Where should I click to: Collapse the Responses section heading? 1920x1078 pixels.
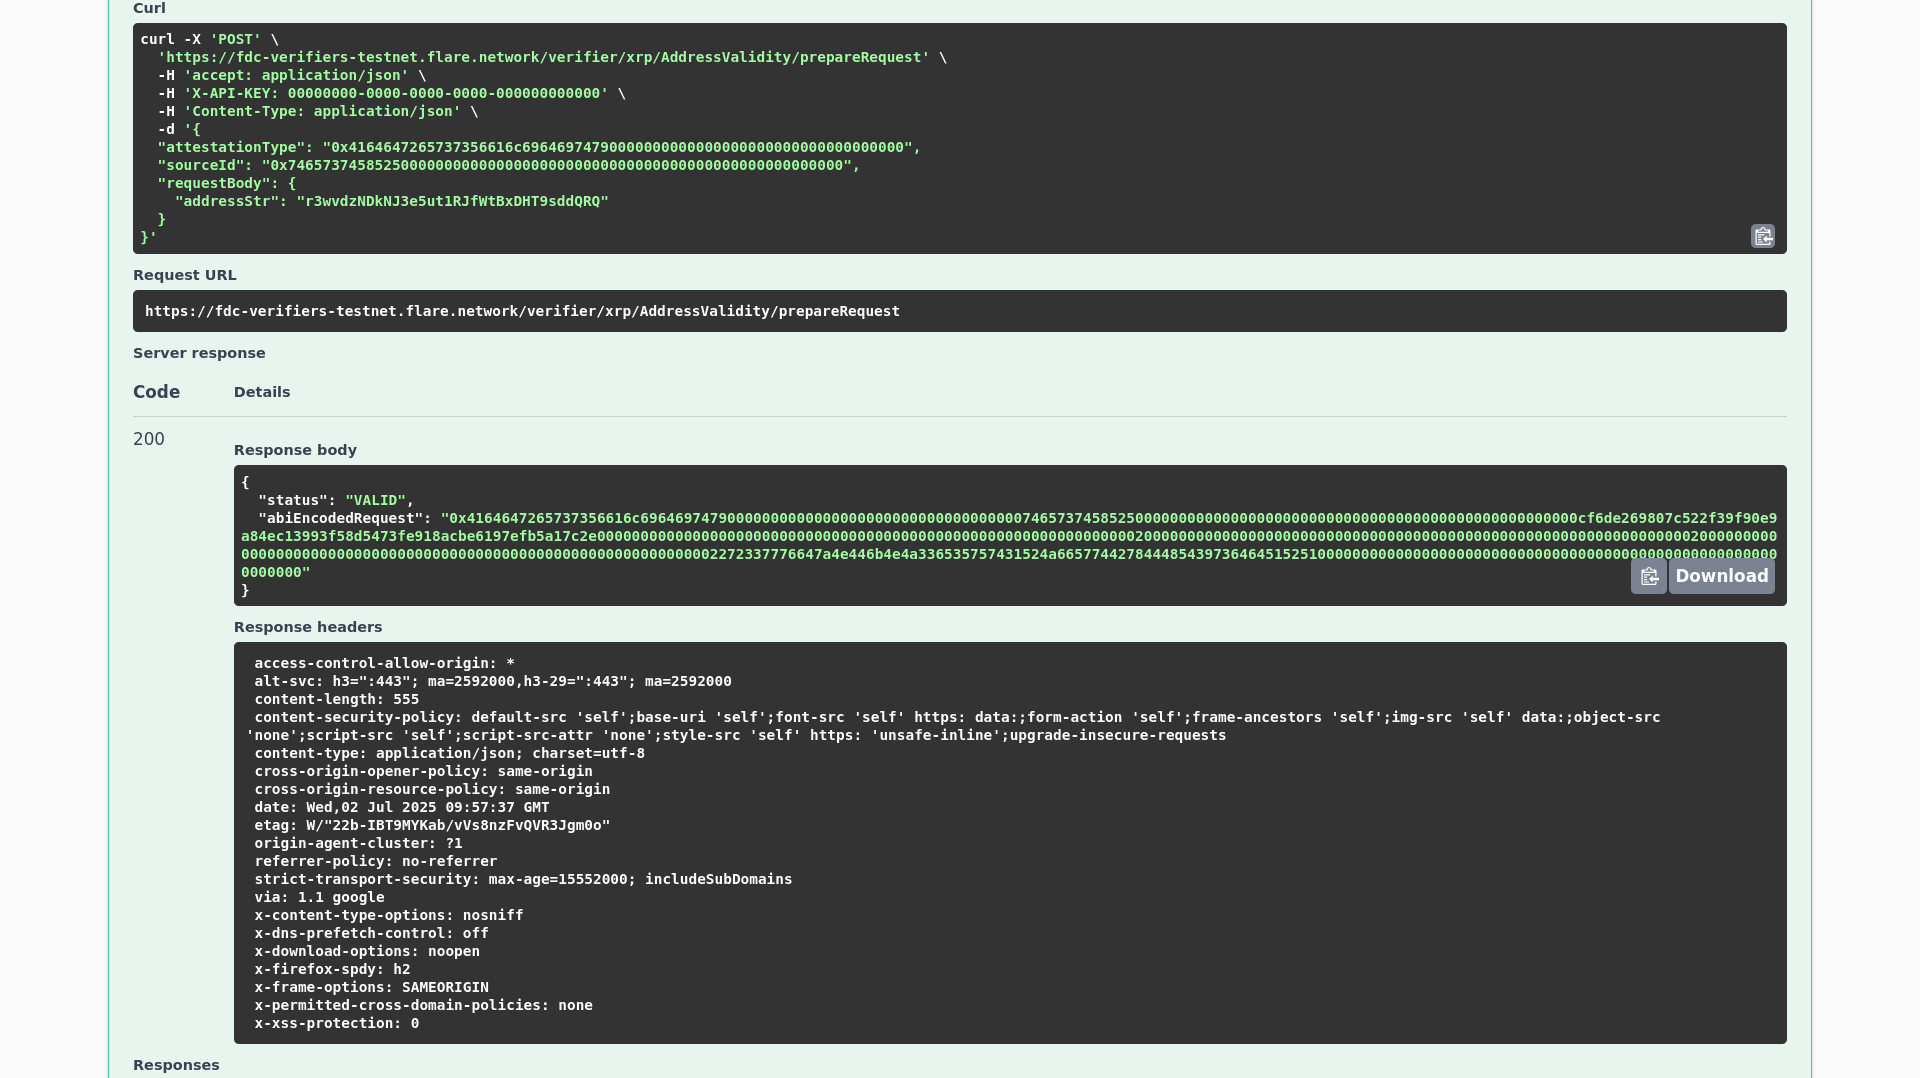click(x=176, y=1065)
